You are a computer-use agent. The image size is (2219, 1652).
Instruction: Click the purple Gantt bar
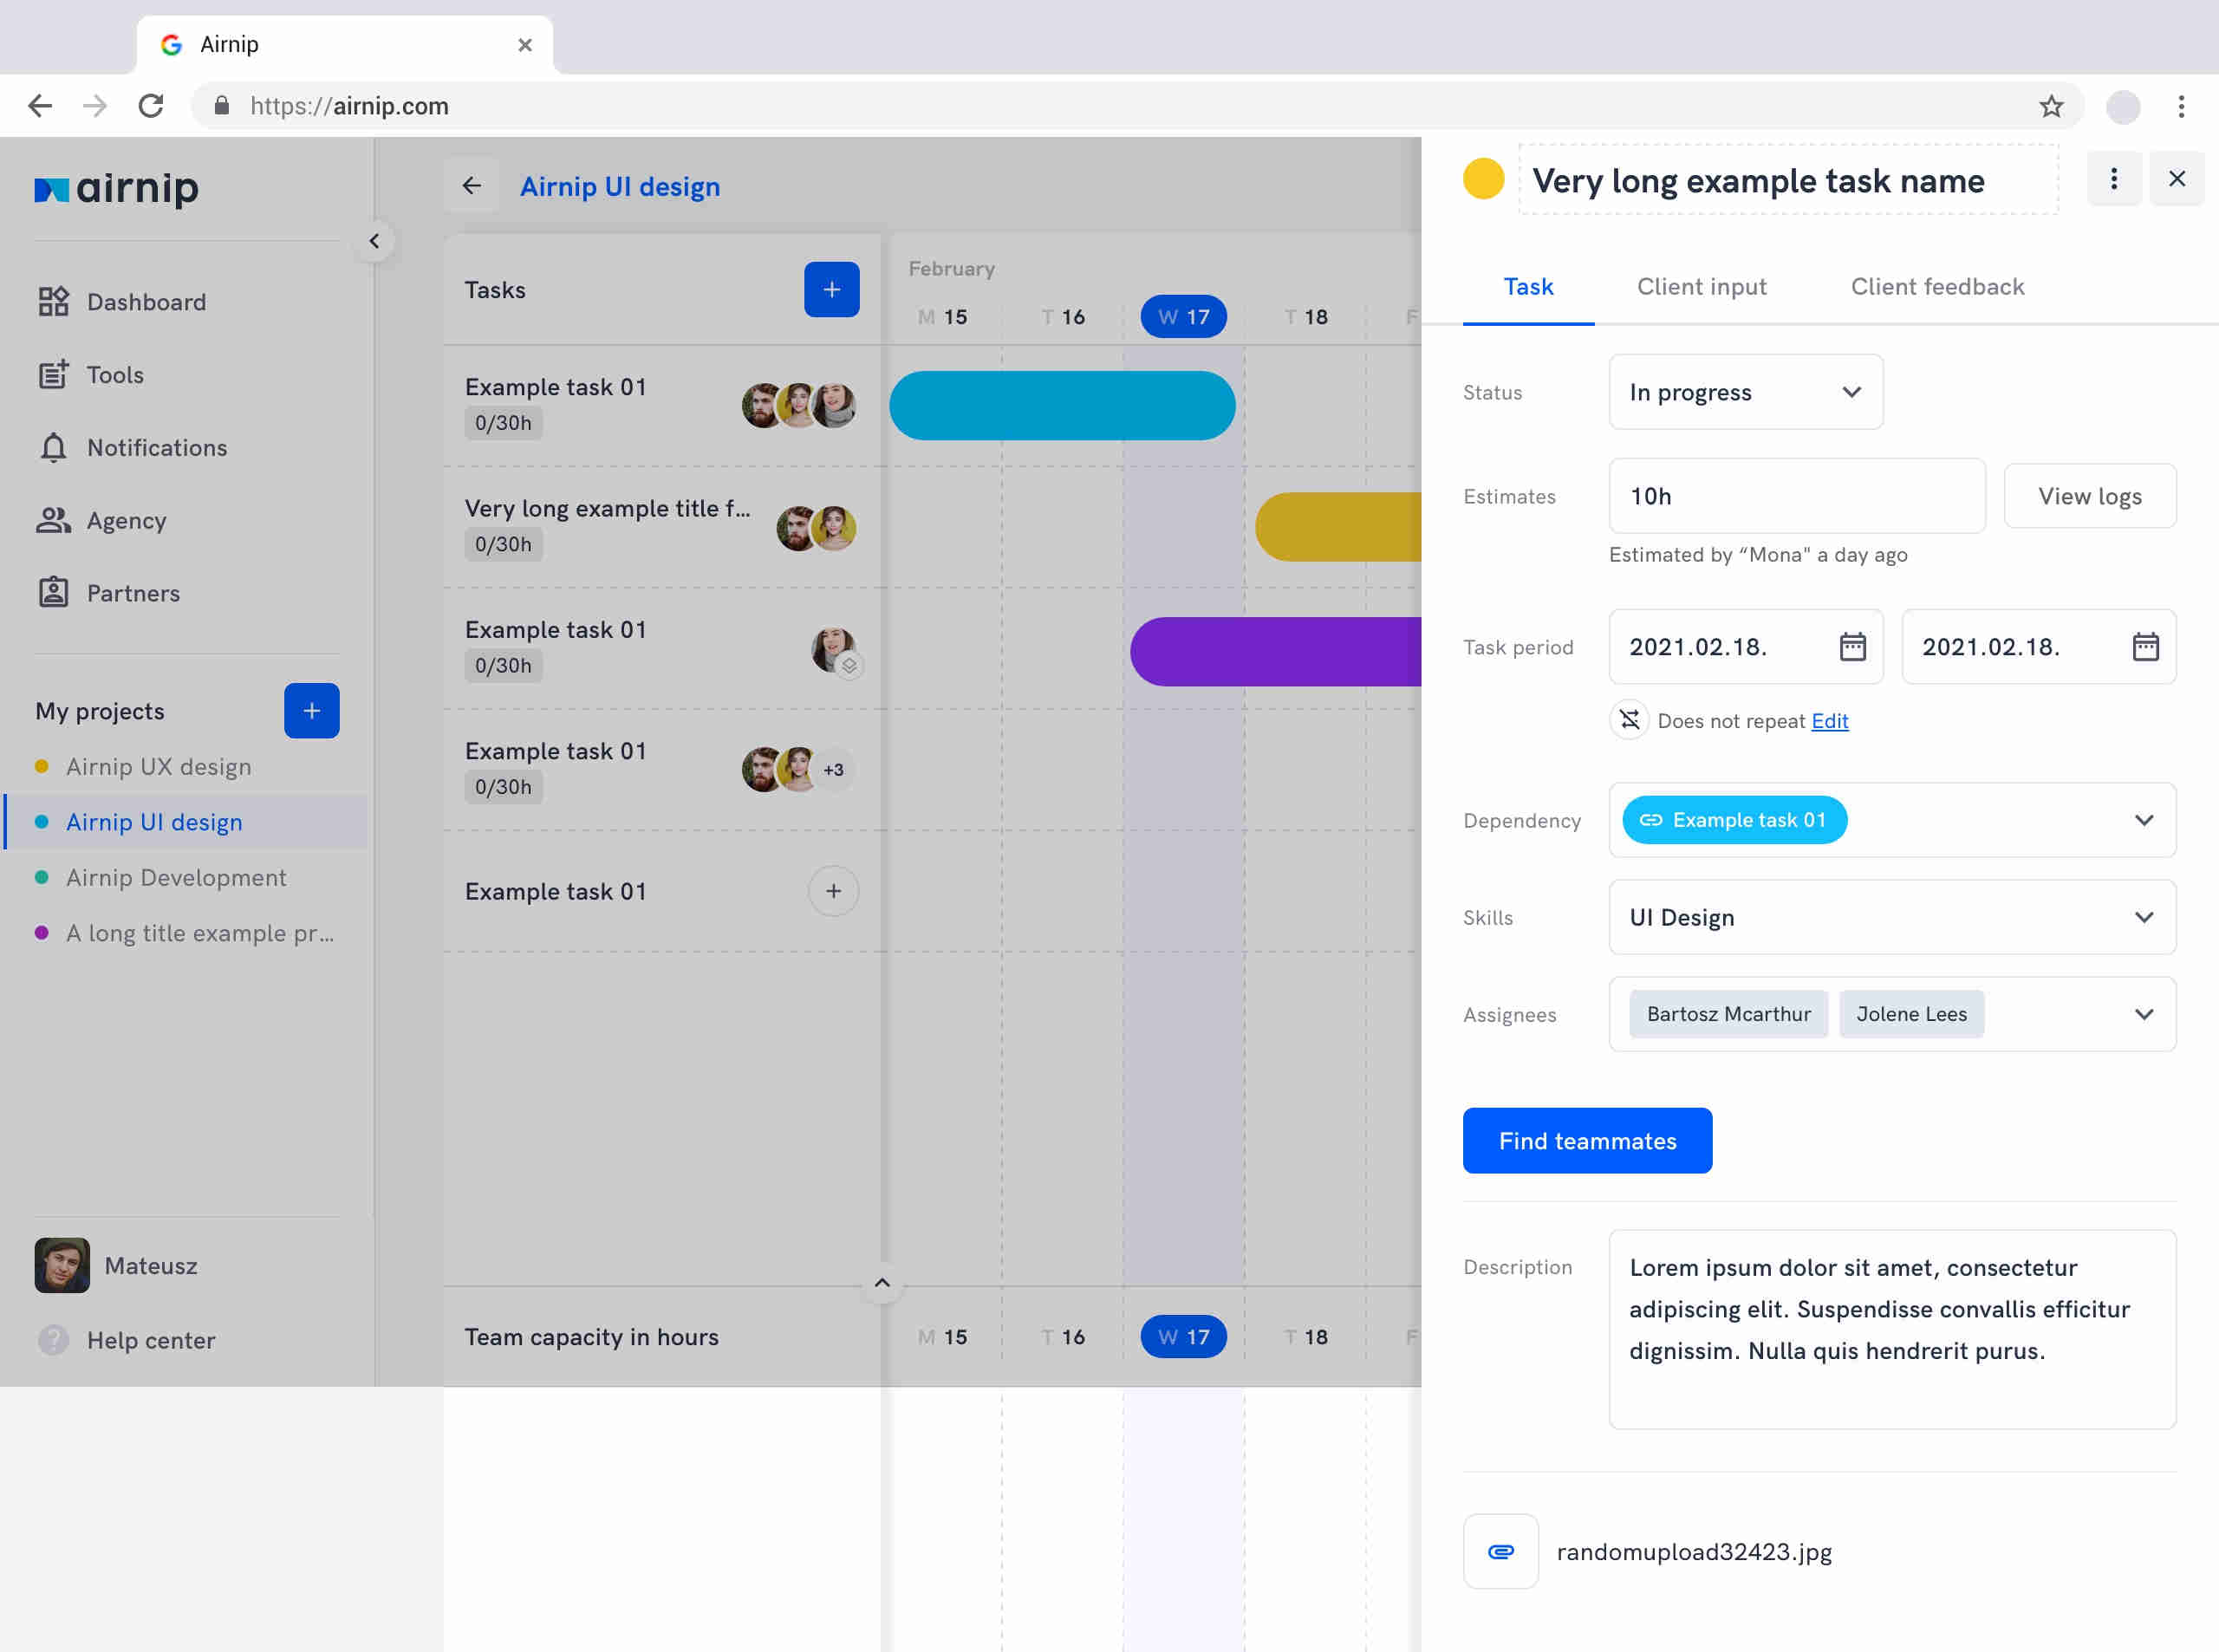[1276, 652]
